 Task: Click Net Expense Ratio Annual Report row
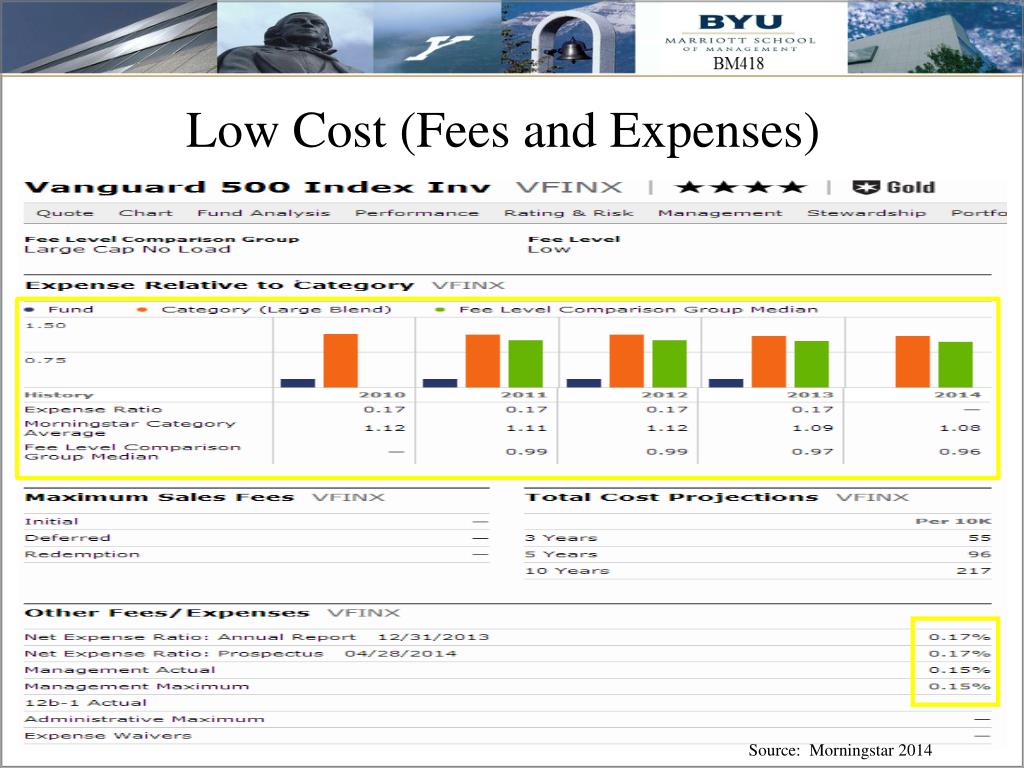507,637
